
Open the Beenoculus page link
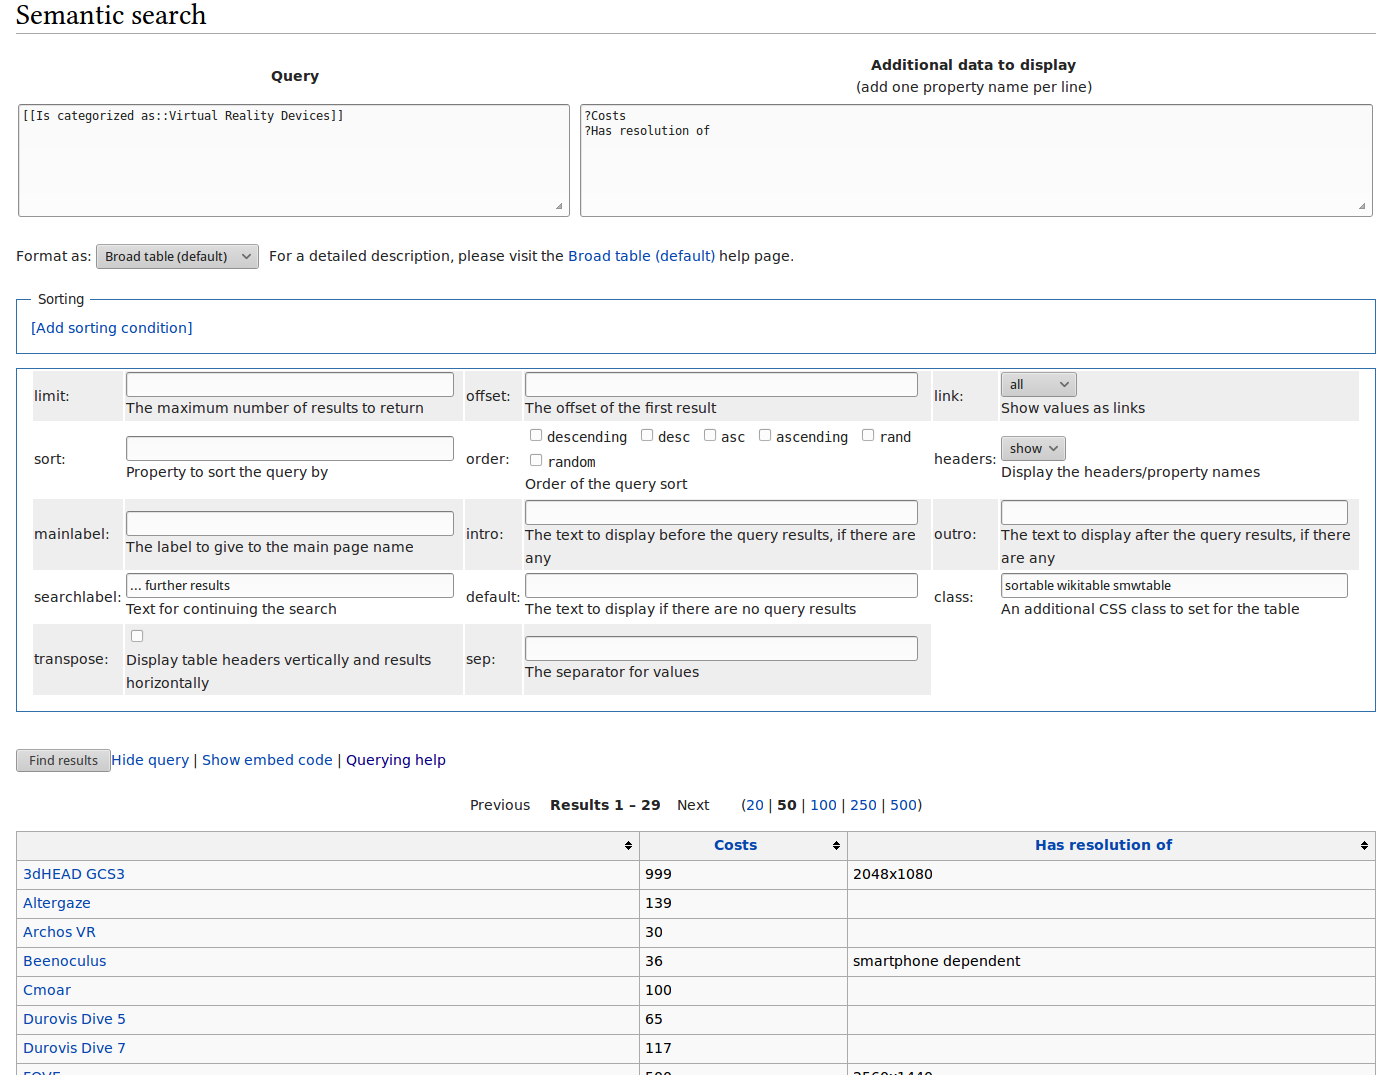tap(64, 961)
